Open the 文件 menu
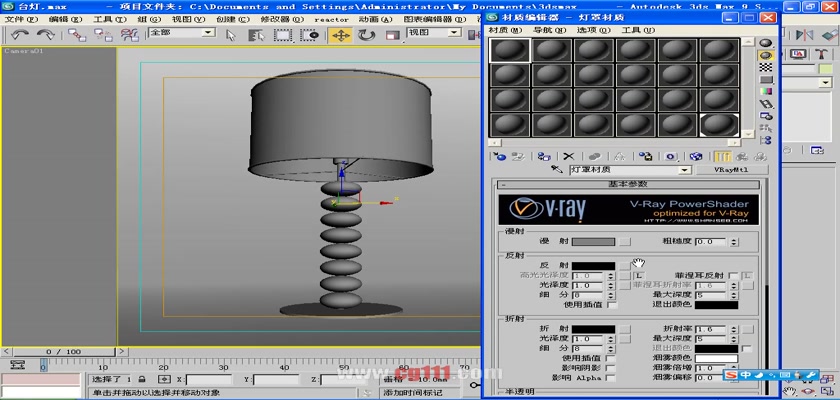 (21, 19)
